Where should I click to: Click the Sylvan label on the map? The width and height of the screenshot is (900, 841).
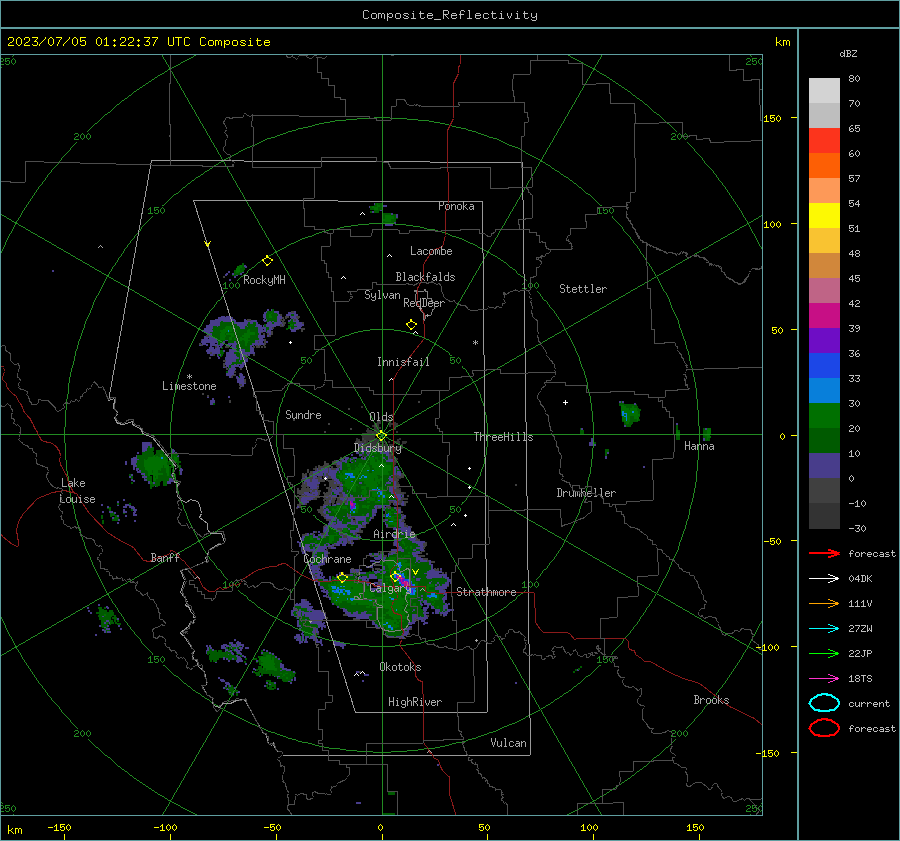(x=382, y=295)
